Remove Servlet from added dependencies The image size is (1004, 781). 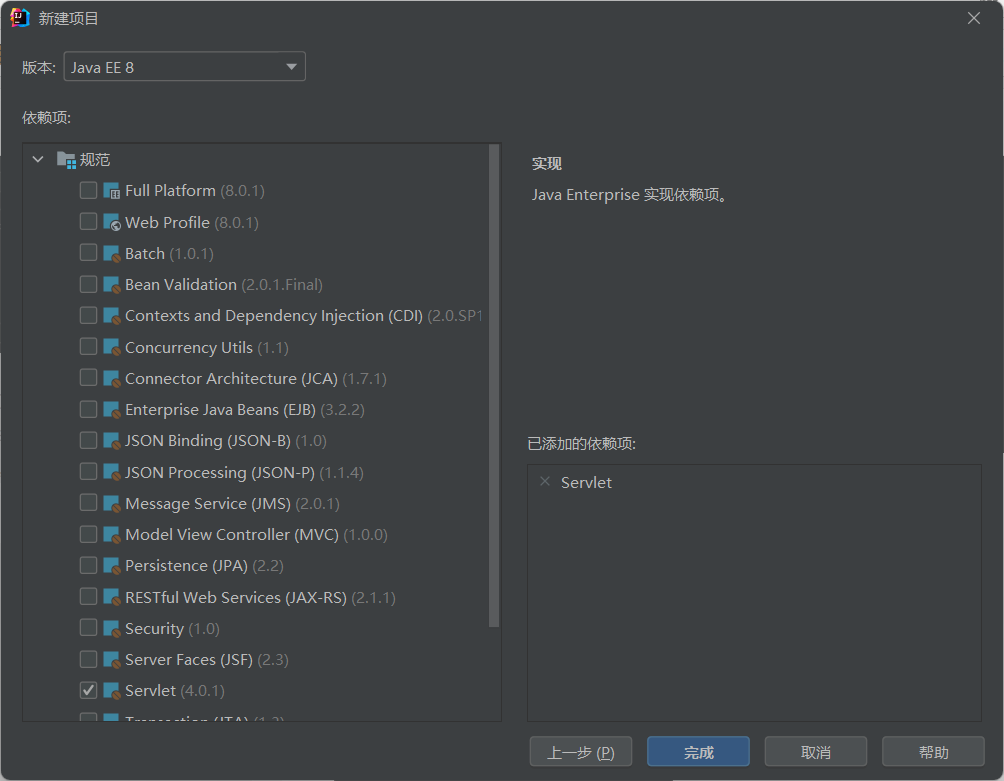(545, 481)
